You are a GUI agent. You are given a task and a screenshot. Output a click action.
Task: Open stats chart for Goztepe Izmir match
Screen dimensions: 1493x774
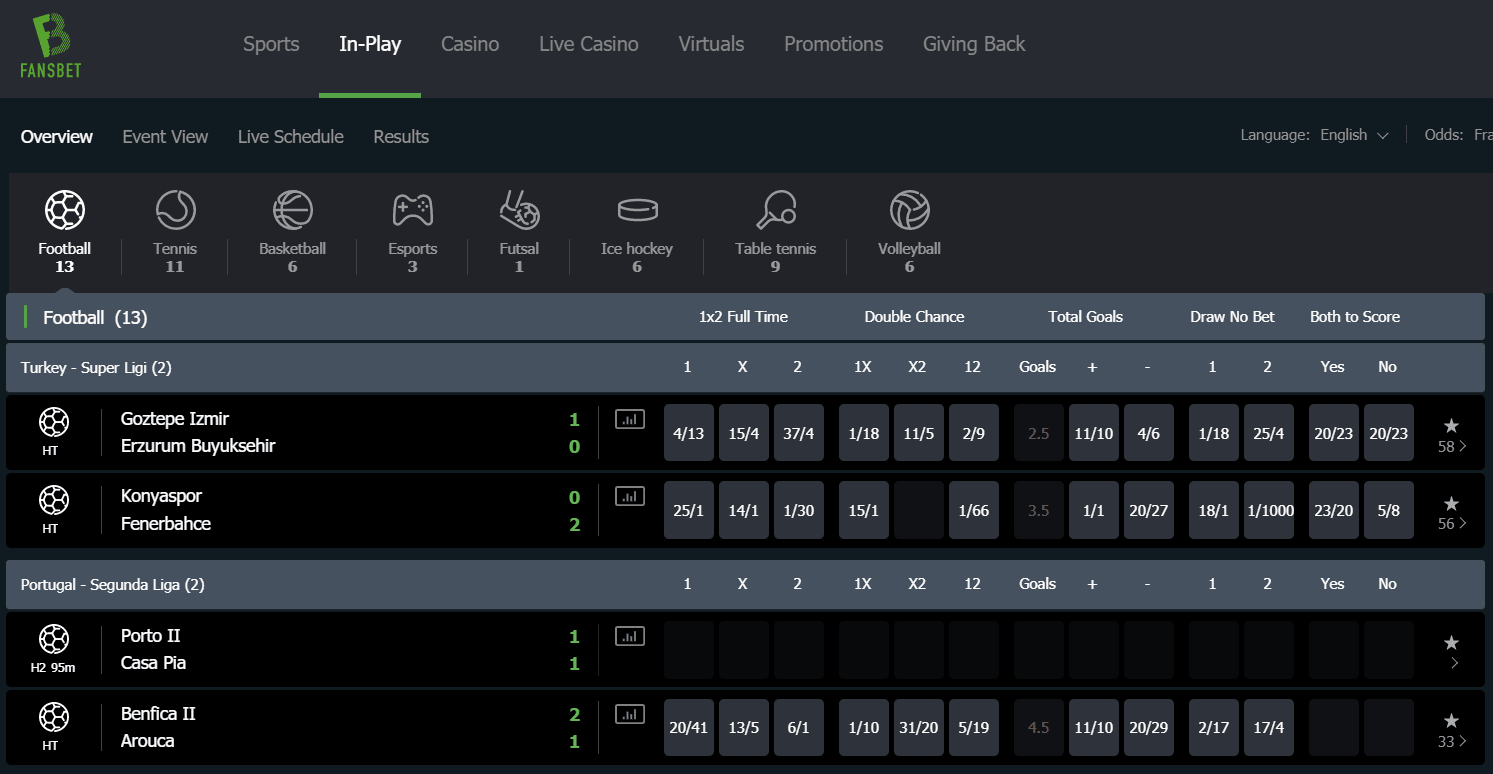pos(630,418)
